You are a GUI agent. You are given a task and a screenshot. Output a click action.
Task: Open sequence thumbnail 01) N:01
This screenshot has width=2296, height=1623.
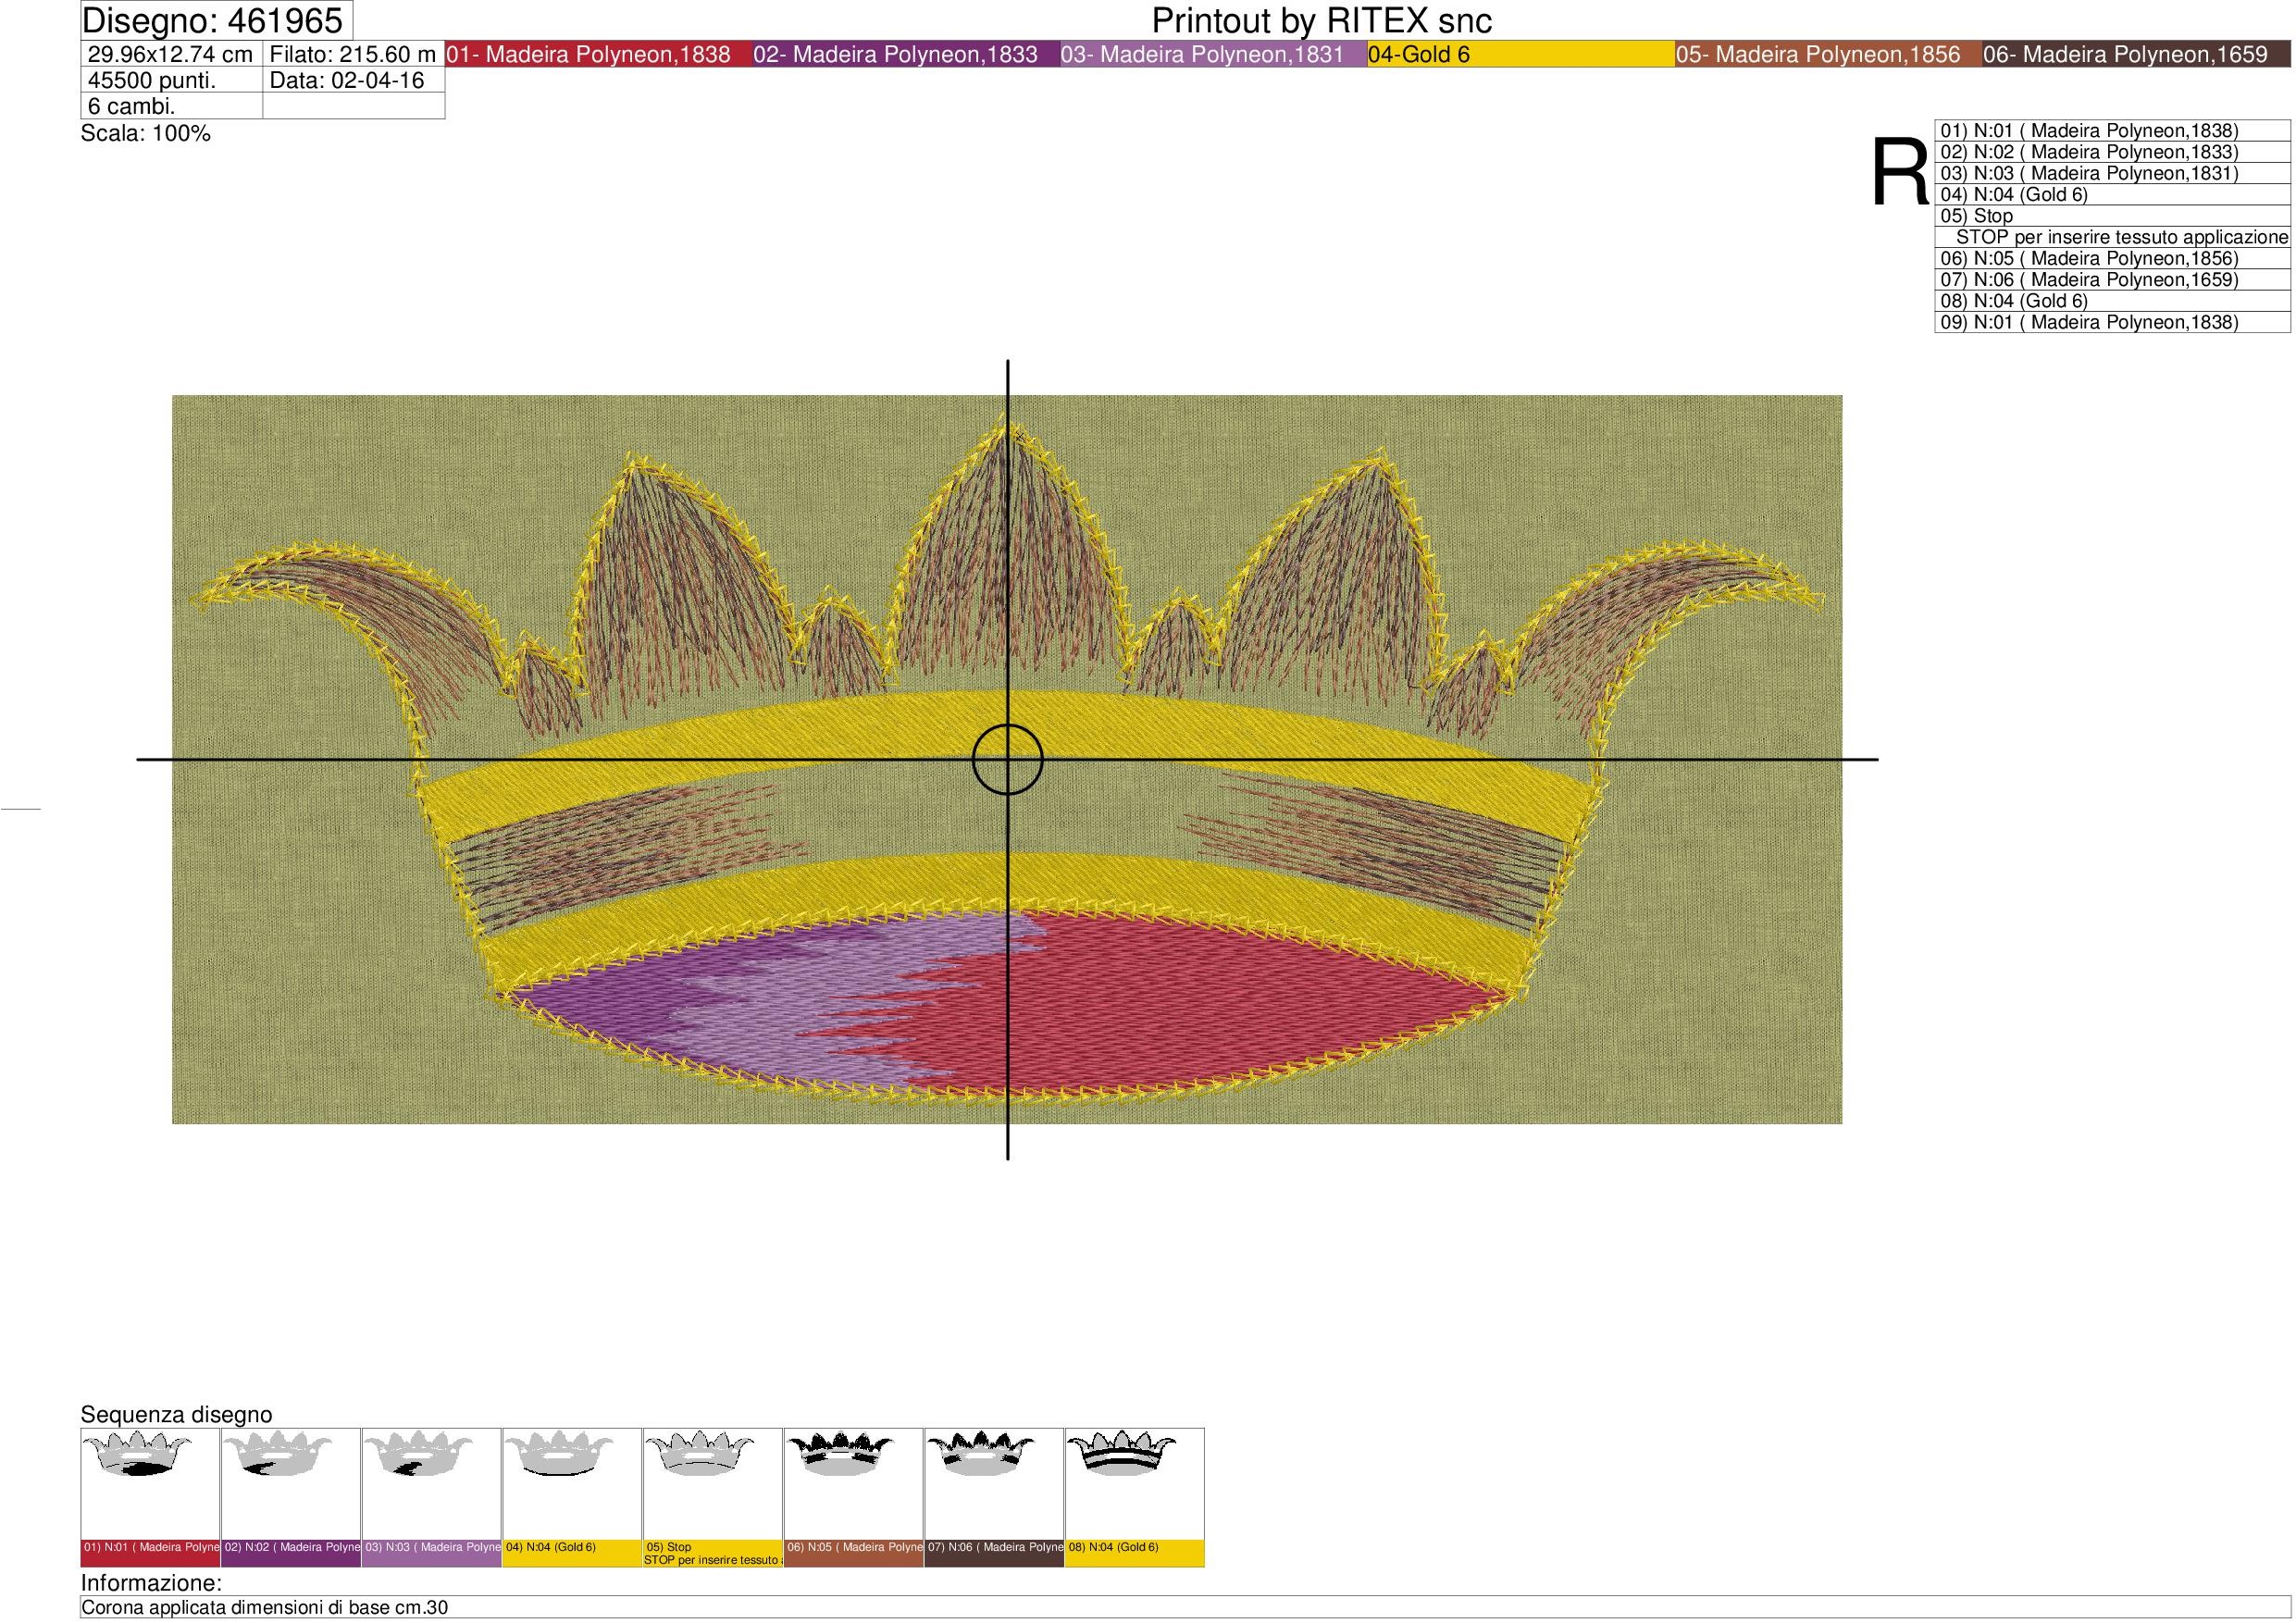(x=150, y=1497)
